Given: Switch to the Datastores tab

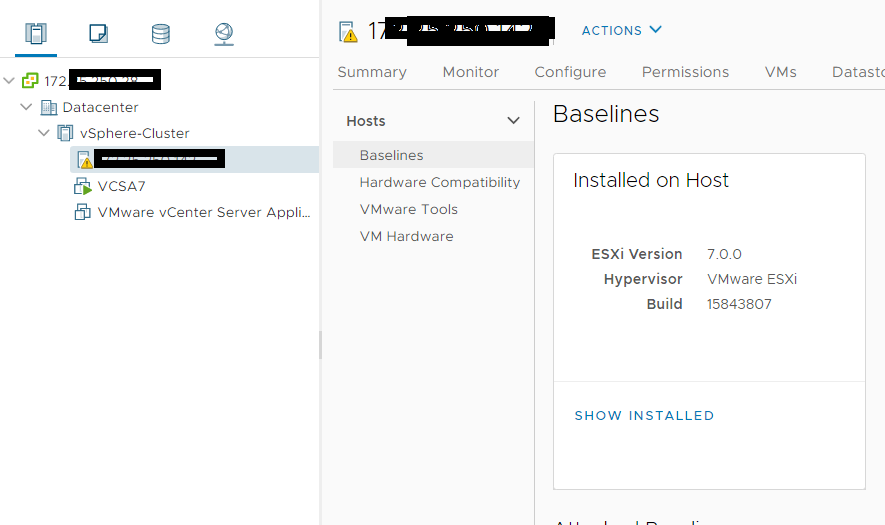Looking at the screenshot, I should pyautogui.click(x=858, y=72).
